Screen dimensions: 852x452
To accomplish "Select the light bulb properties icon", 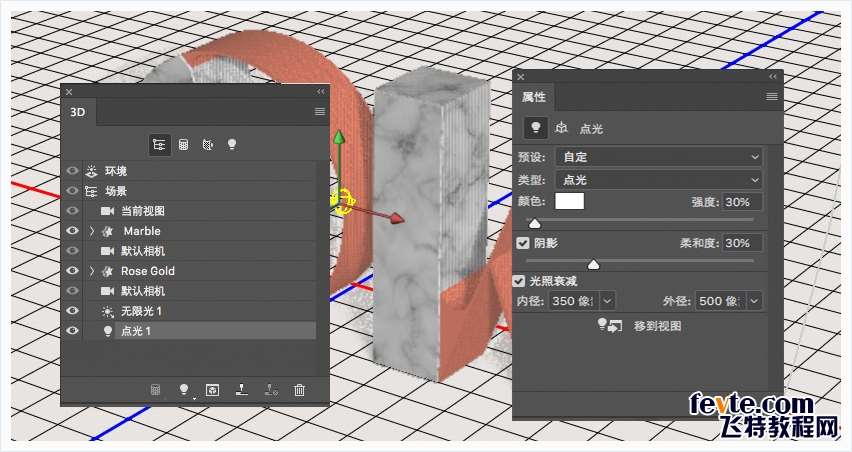I will [x=536, y=128].
